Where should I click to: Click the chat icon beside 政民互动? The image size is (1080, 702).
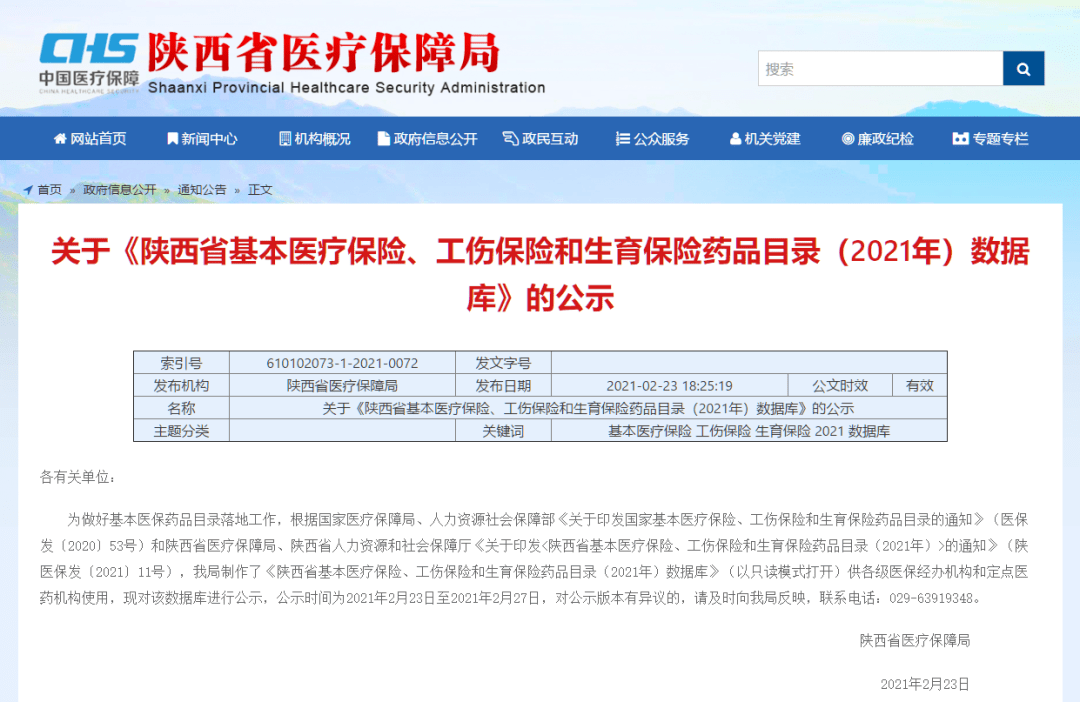[510, 139]
